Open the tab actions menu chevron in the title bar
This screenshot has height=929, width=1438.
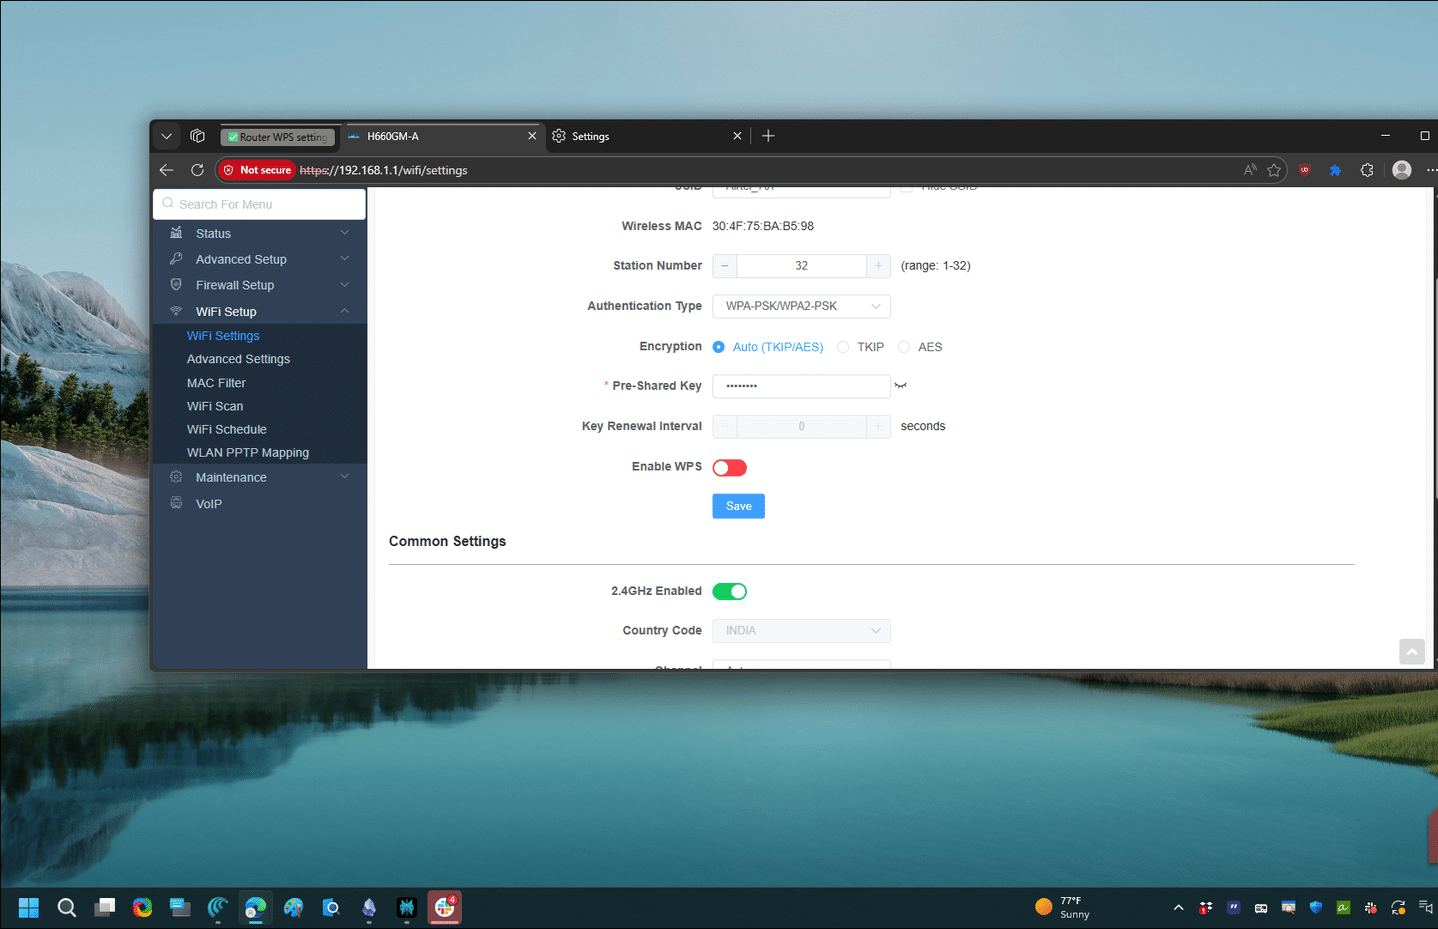(167, 136)
